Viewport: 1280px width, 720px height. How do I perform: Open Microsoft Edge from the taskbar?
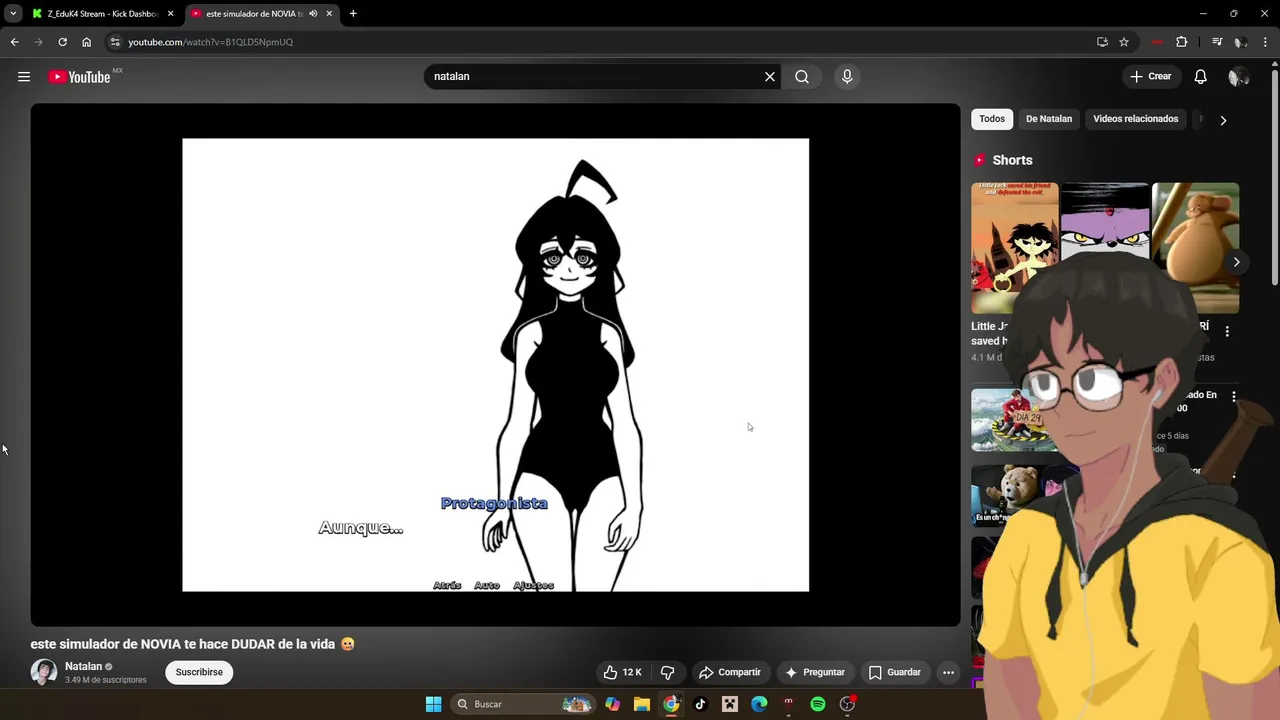759,704
